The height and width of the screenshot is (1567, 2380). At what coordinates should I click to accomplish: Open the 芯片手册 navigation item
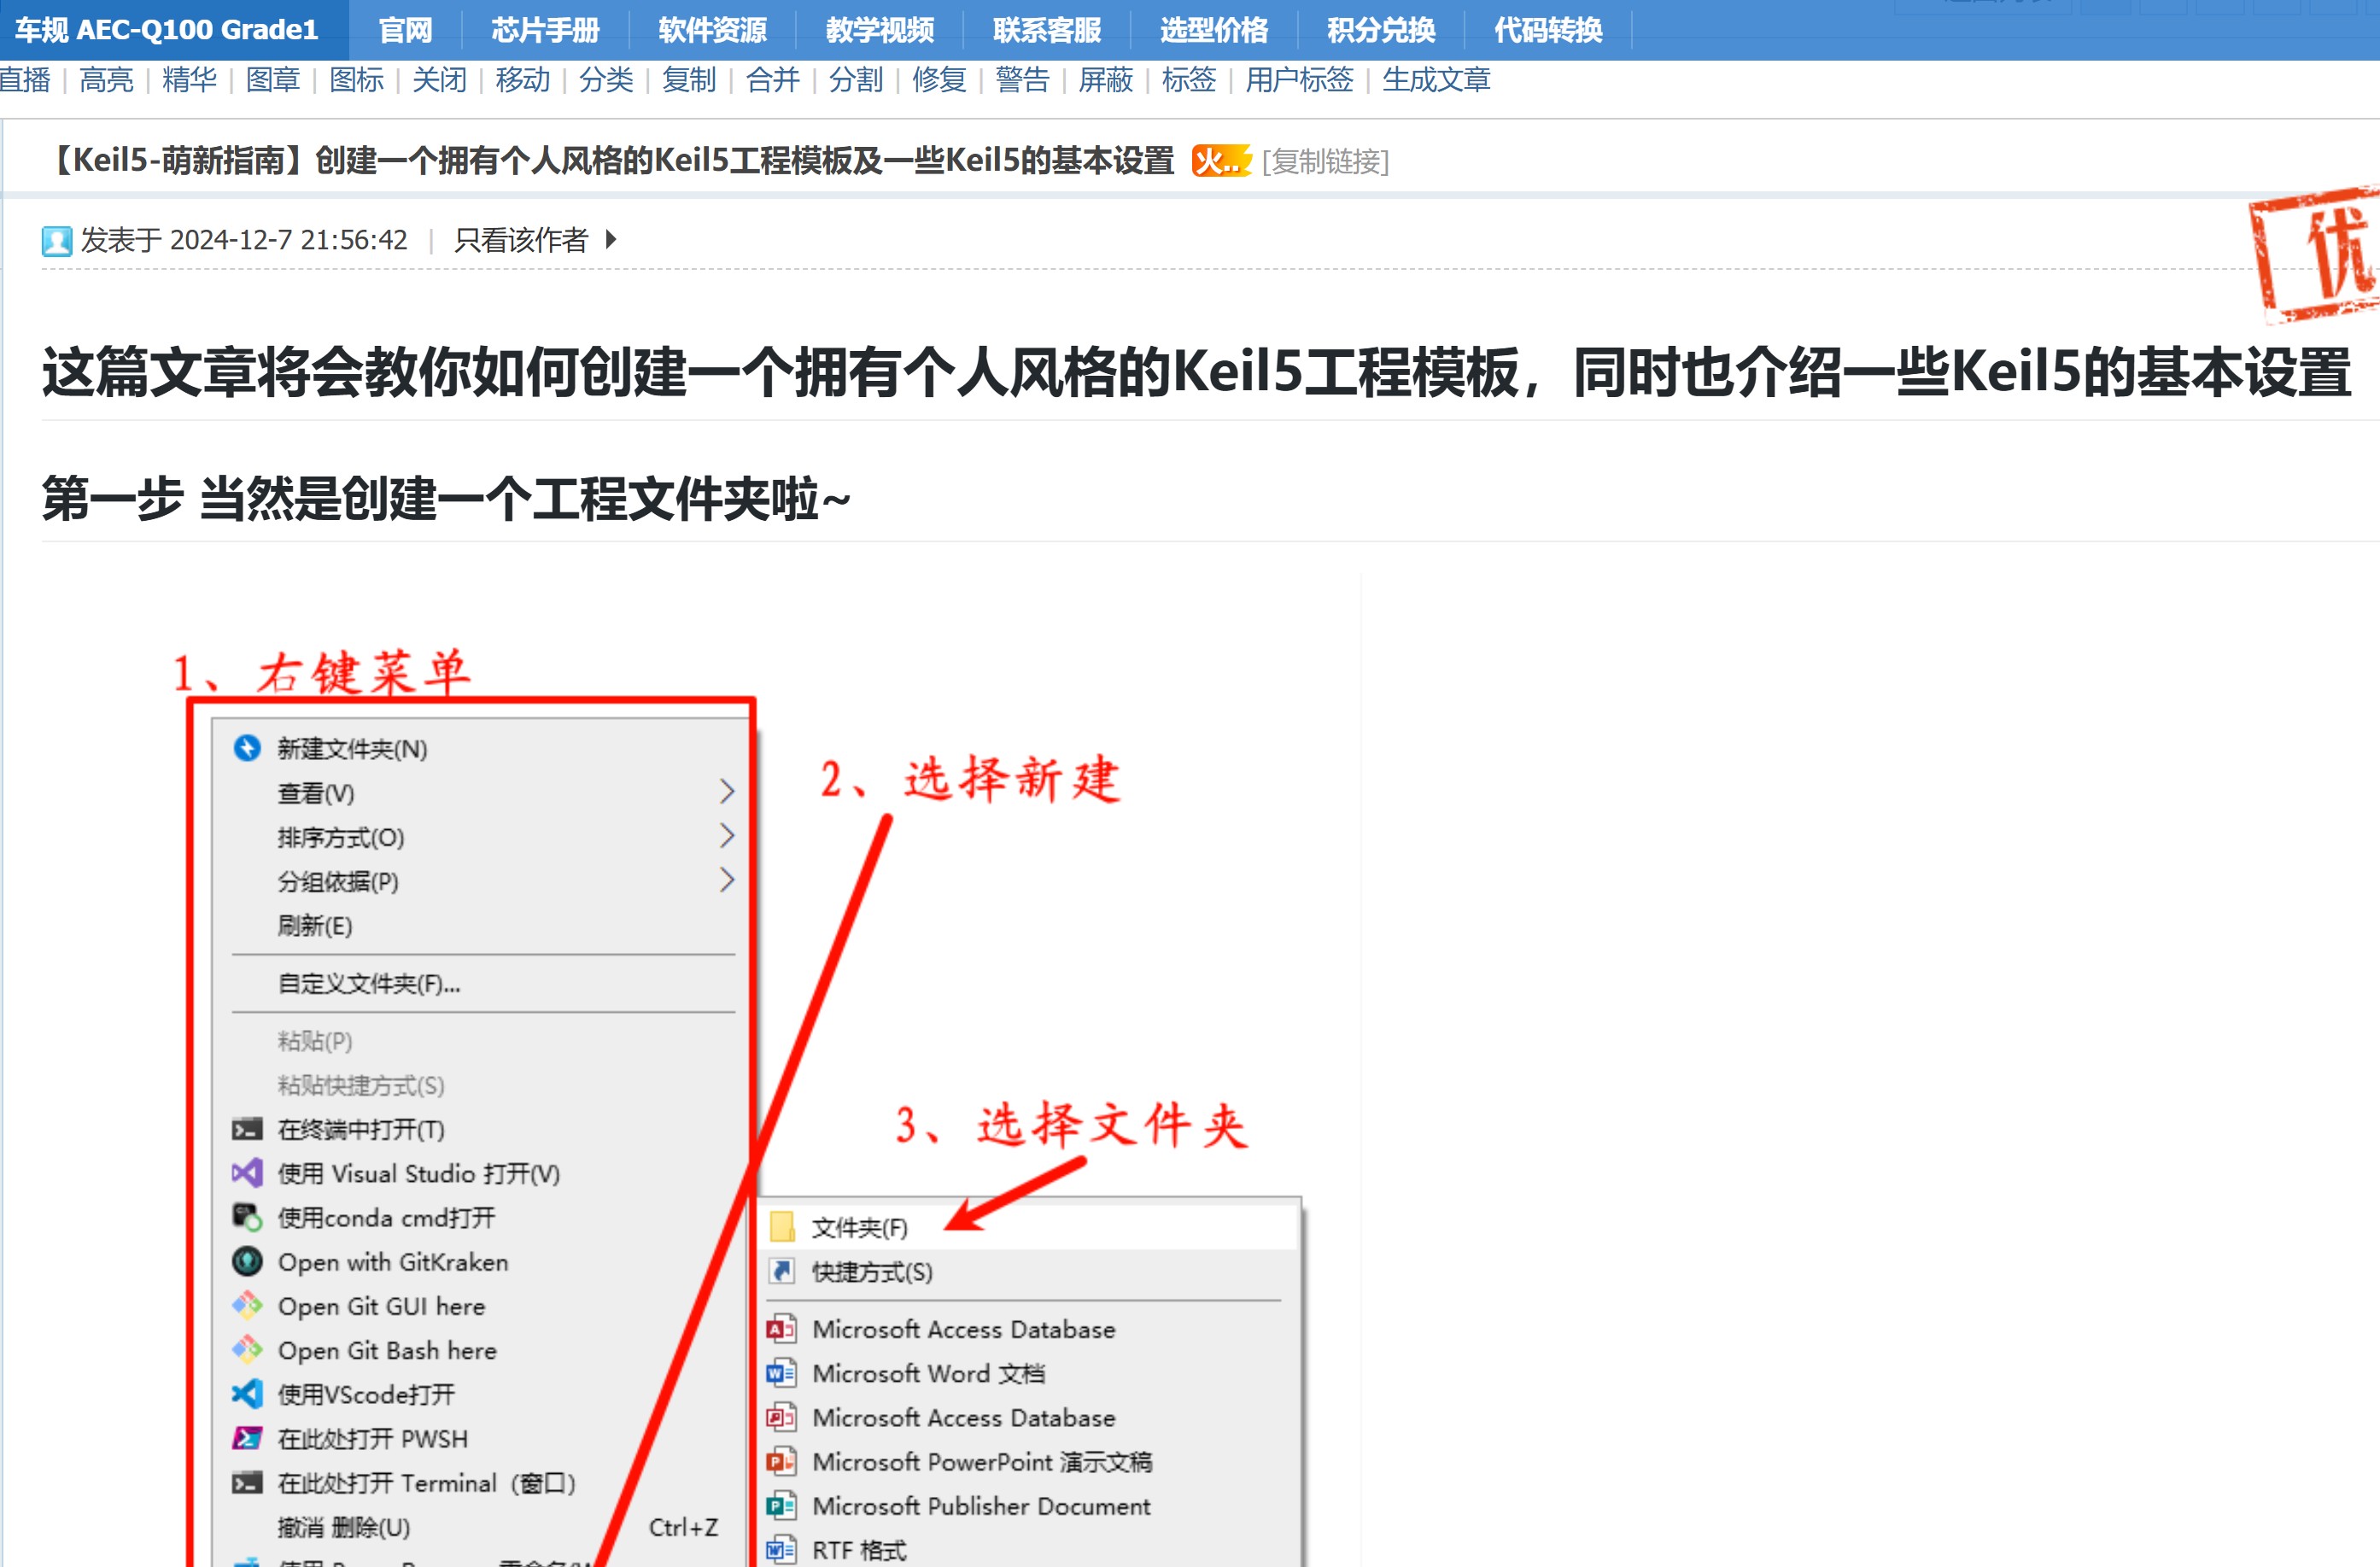click(545, 30)
